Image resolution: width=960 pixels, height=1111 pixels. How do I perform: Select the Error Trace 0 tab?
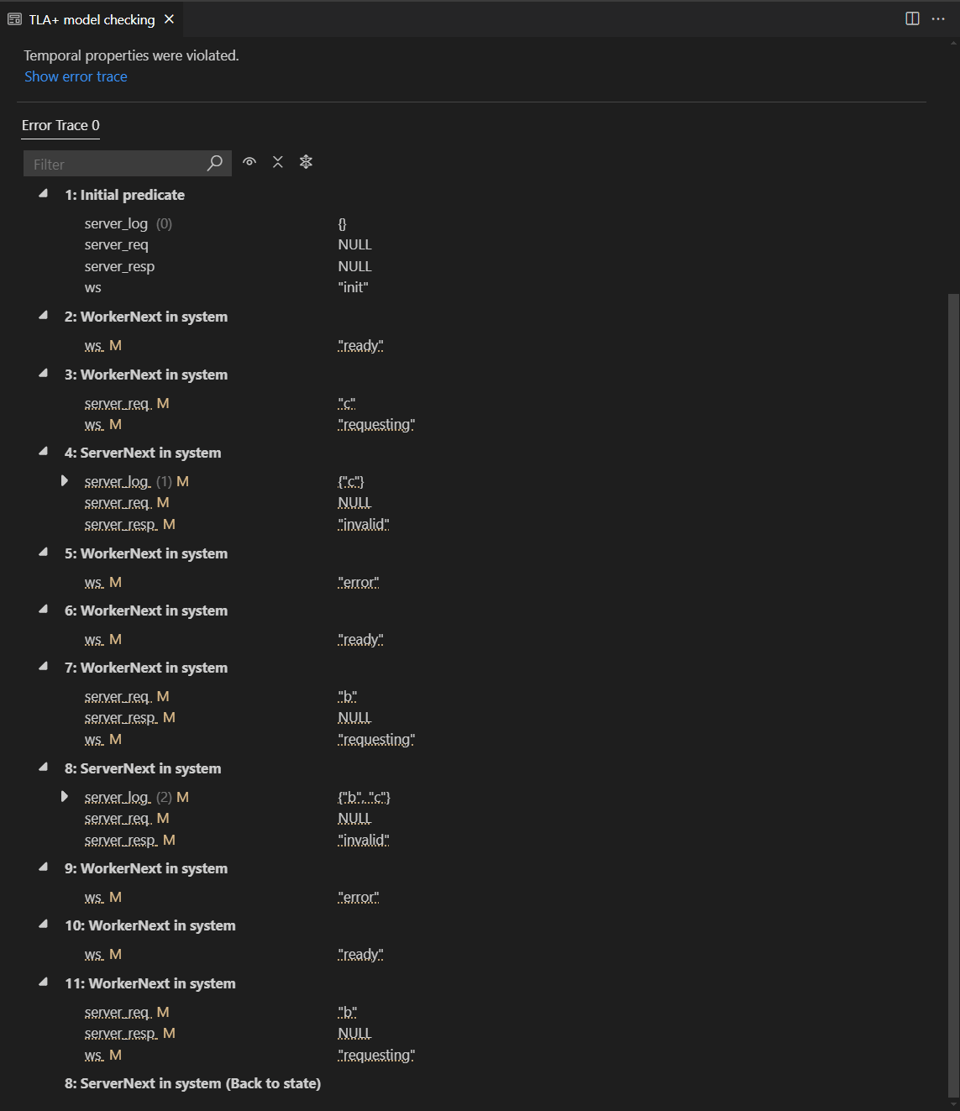(61, 125)
